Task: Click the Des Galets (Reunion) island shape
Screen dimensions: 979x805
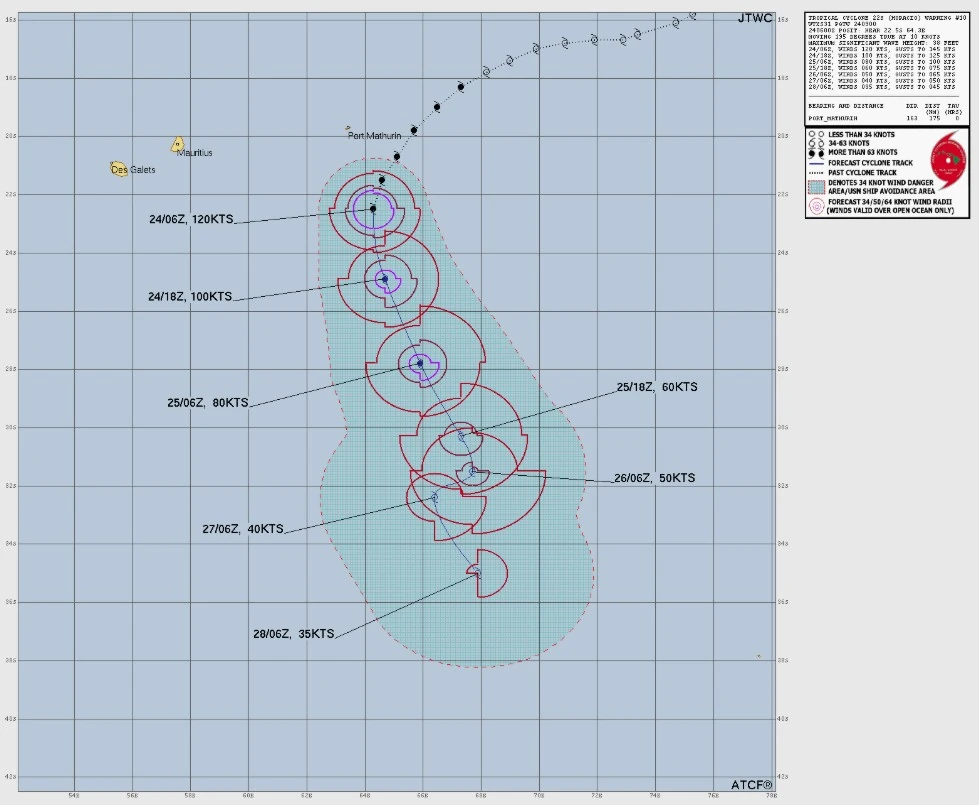Action: [x=119, y=169]
